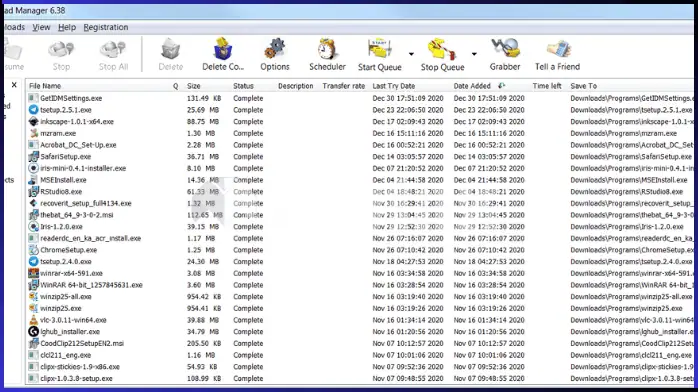Select clipx-stickies-1.9-x86.exe row

click(x=360, y=367)
